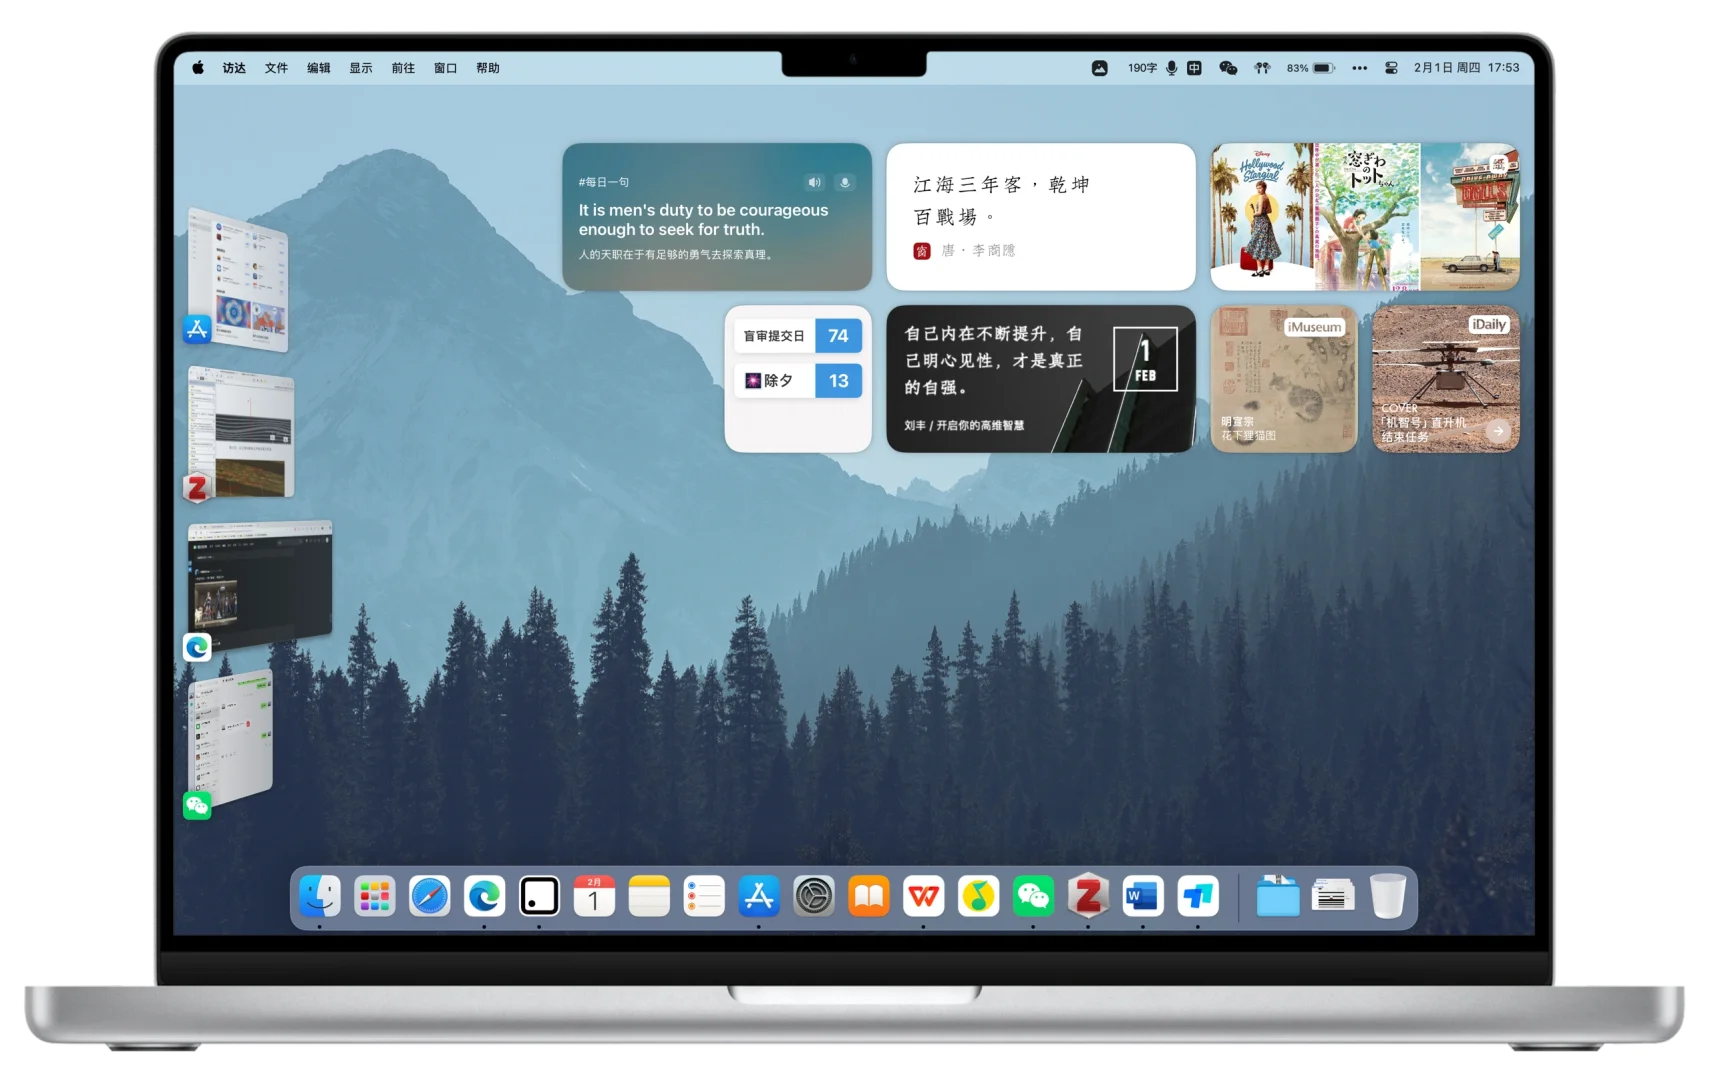Open the 除夕 countdown showing 13 days
Image resolution: width=1710 pixels, height=1080 pixels.
point(799,381)
